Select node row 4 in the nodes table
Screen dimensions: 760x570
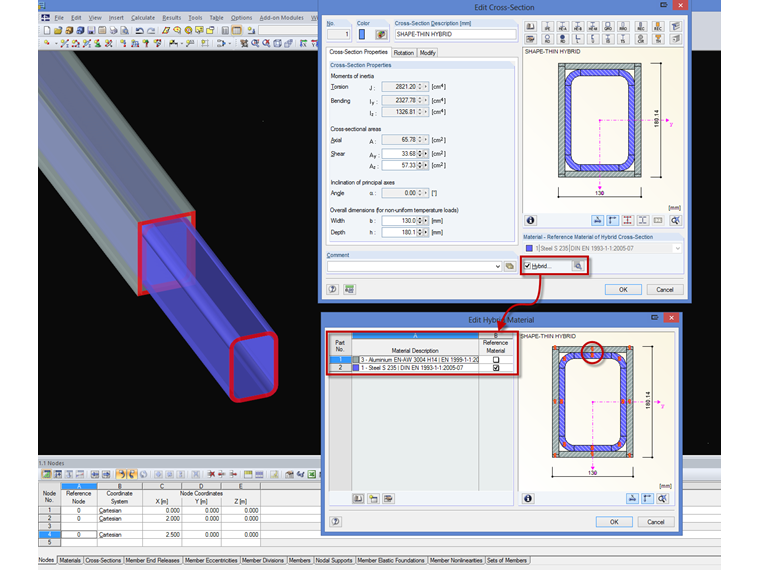click(x=49, y=535)
